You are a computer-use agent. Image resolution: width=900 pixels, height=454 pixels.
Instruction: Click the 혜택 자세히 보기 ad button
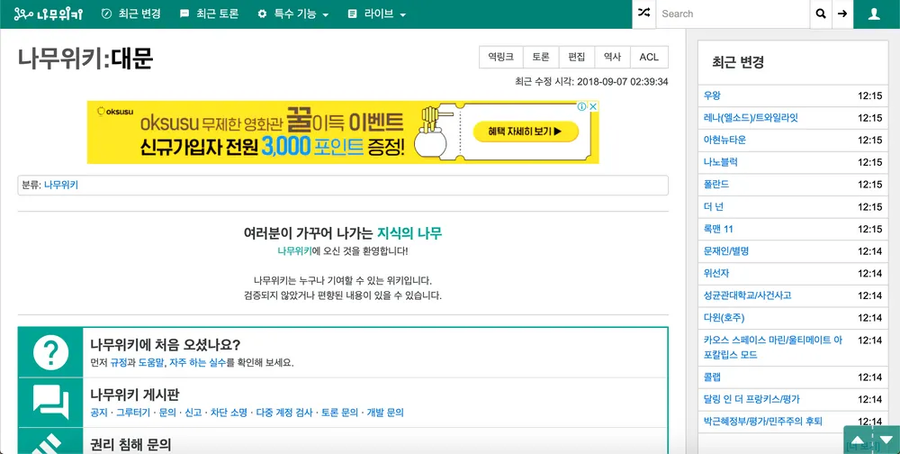tap(525, 131)
